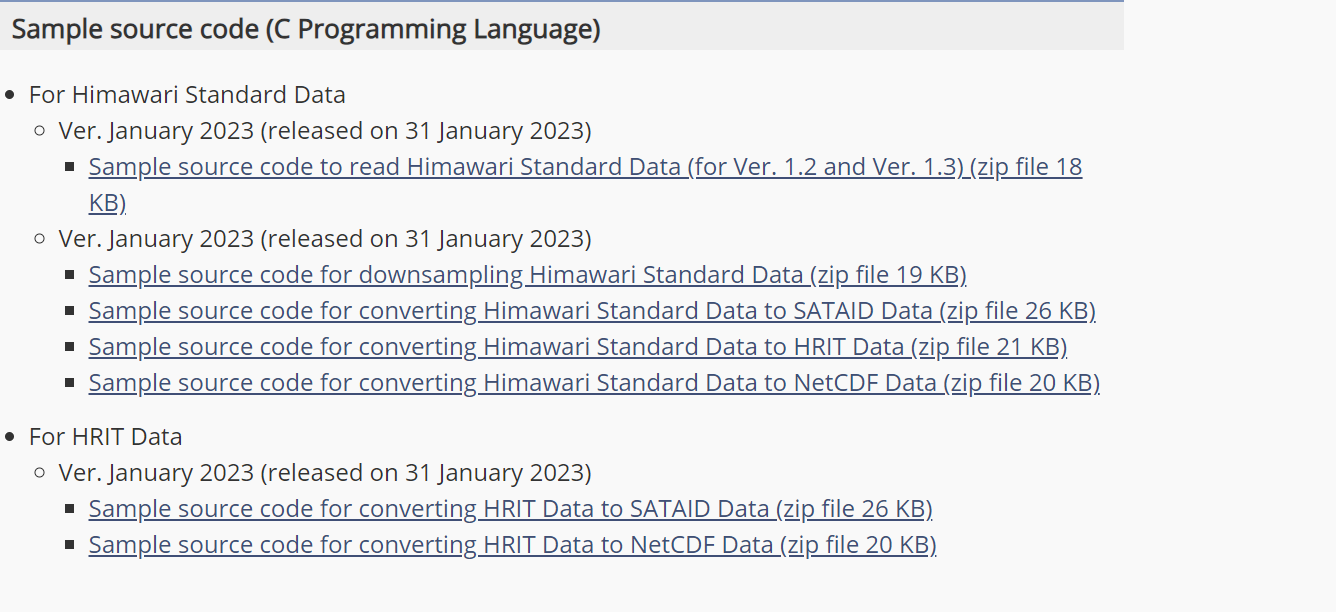
Task: Click the square bullet beside the SATAID converter link
Action: pyautogui.click(x=68, y=310)
